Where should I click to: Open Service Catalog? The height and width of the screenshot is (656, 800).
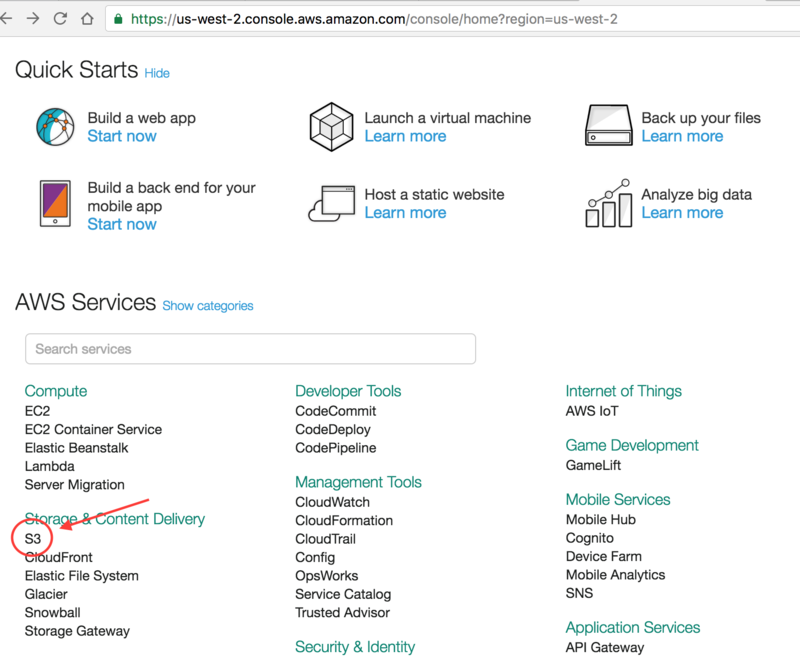click(343, 594)
